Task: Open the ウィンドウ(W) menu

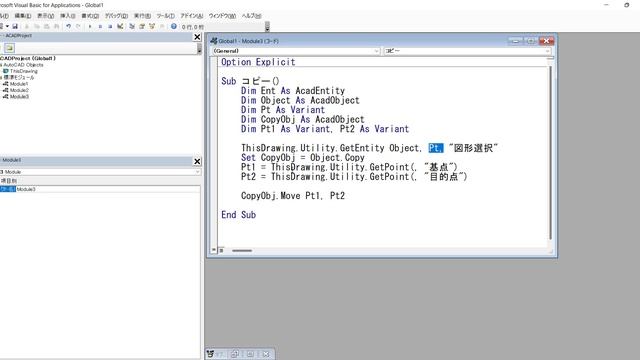Action: click(x=222, y=16)
